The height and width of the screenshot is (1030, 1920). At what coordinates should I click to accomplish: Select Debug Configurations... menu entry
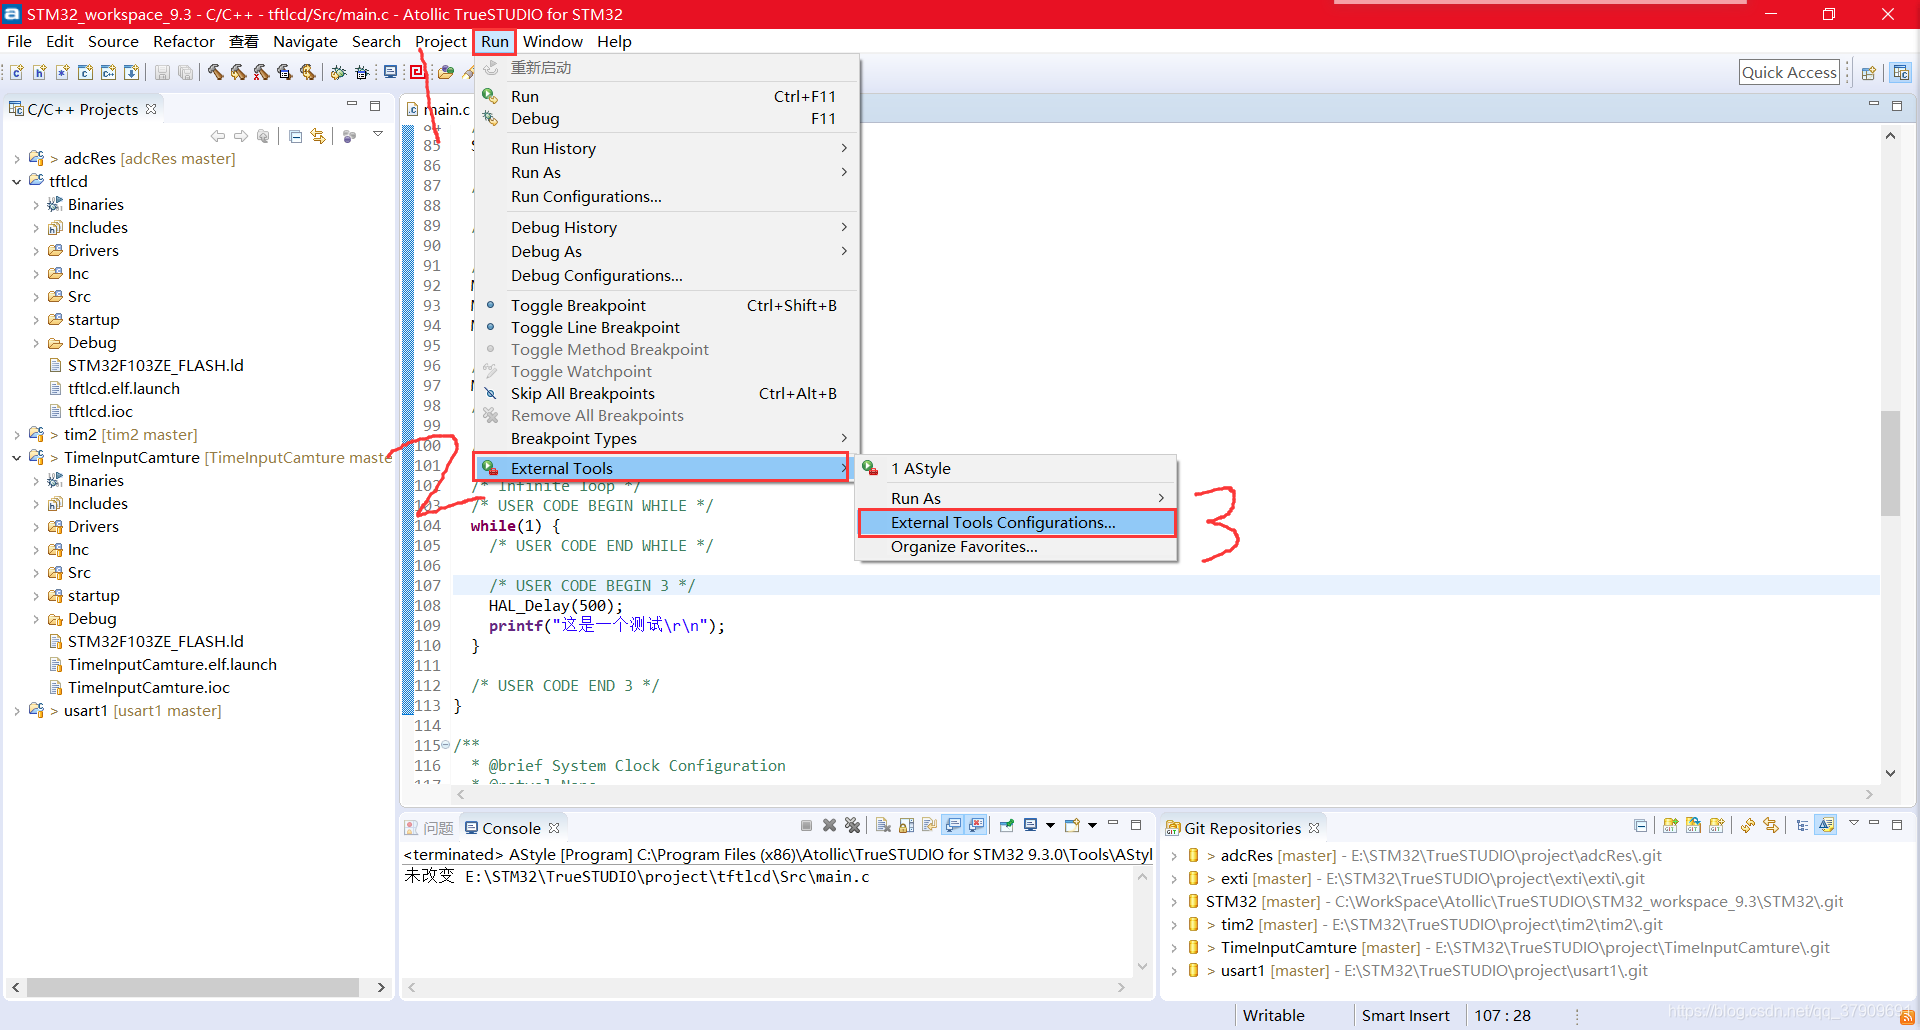(666, 275)
